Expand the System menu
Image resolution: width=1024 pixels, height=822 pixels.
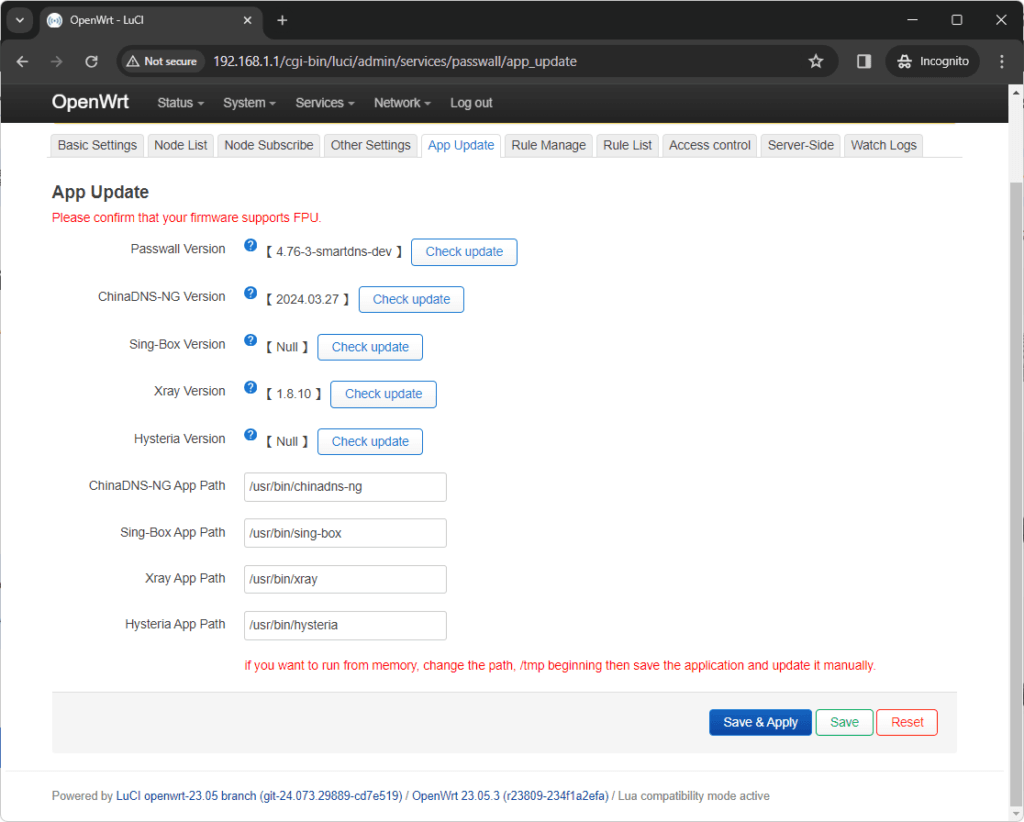(249, 103)
